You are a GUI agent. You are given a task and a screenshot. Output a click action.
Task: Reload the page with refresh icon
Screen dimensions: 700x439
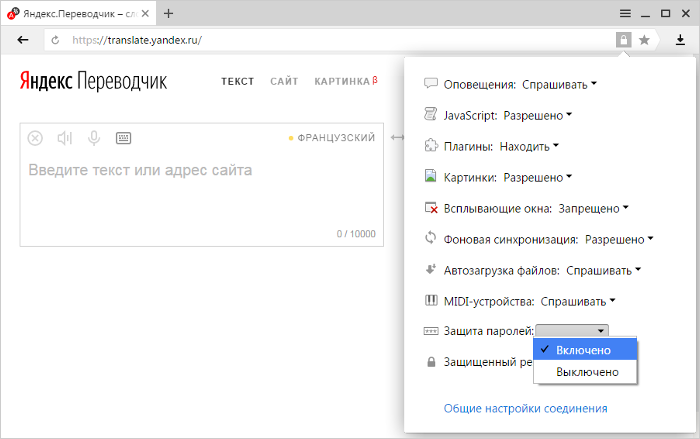pos(55,40)
